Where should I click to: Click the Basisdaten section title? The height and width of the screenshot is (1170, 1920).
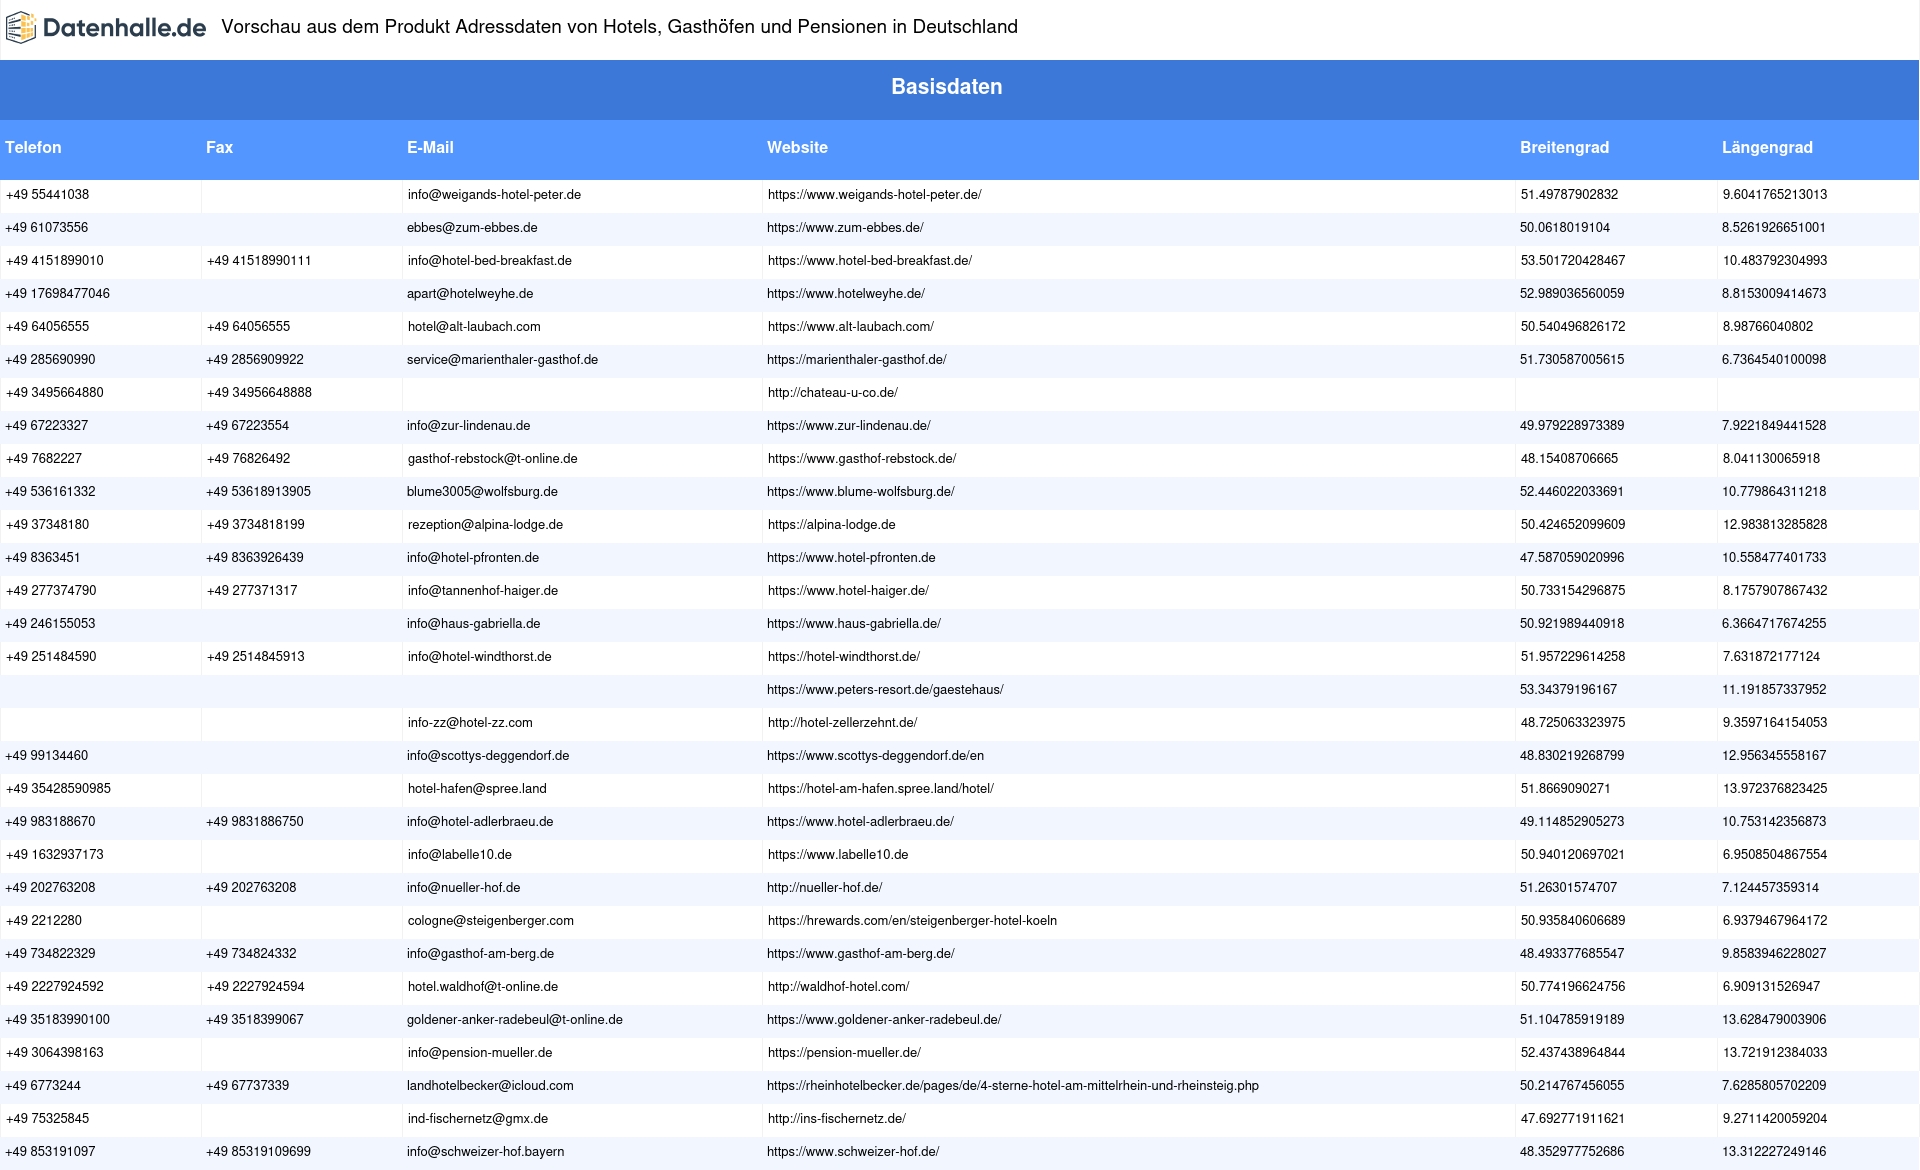coord(946,87)
